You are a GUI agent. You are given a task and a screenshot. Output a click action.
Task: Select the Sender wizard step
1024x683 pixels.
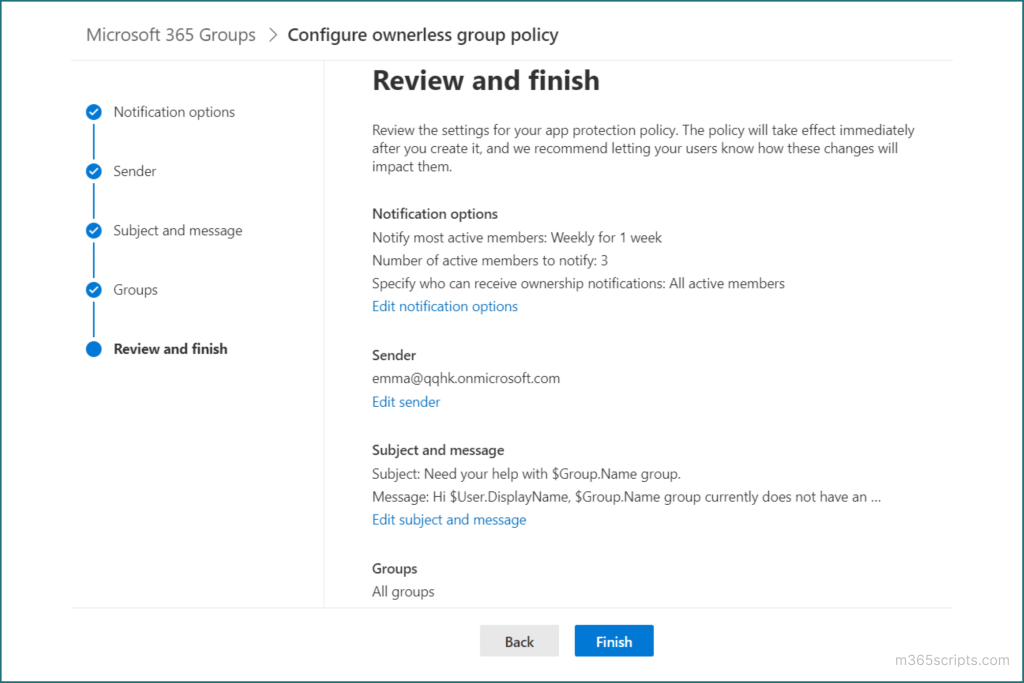pyautogui.click(x=136, y=171)
